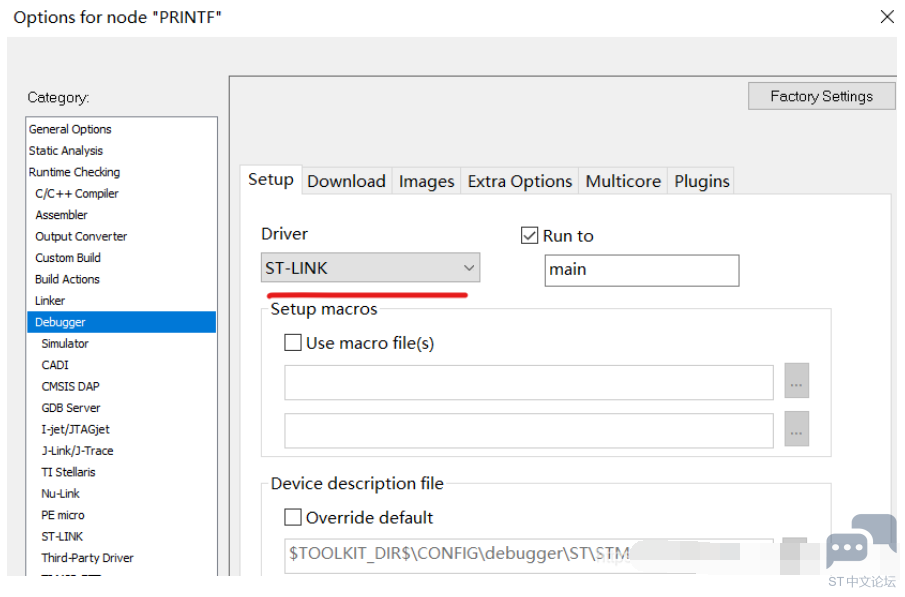Select the Multicore tab
This screenshot has height=597, width=905.
(623, 181)
